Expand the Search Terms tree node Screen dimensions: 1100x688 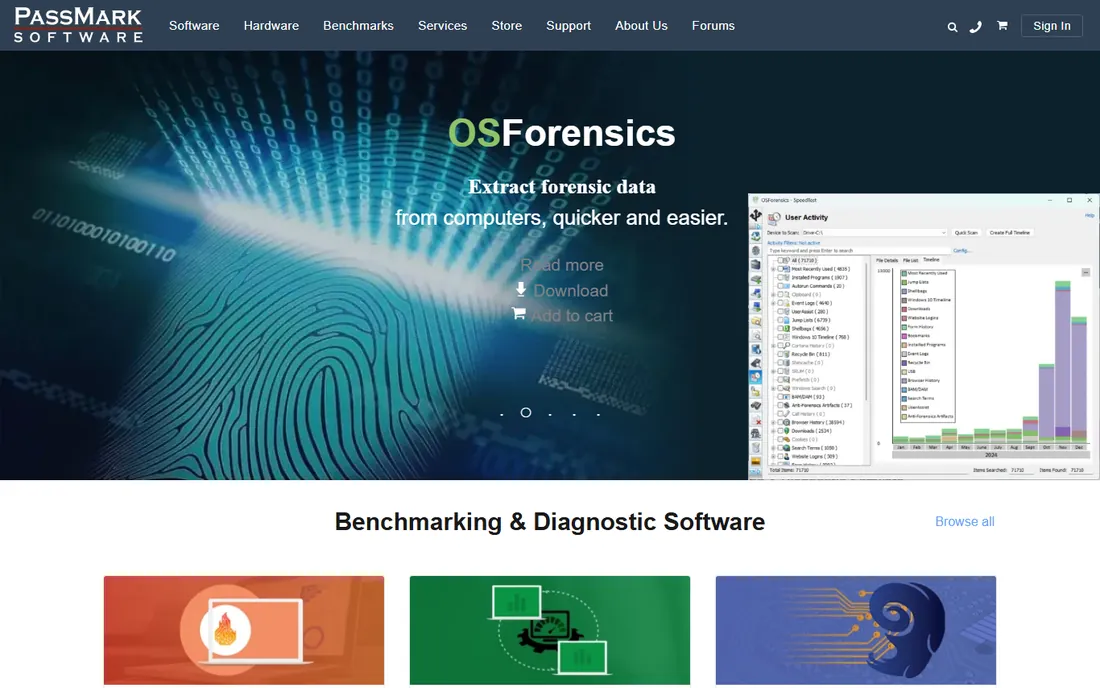click(773, 448)
